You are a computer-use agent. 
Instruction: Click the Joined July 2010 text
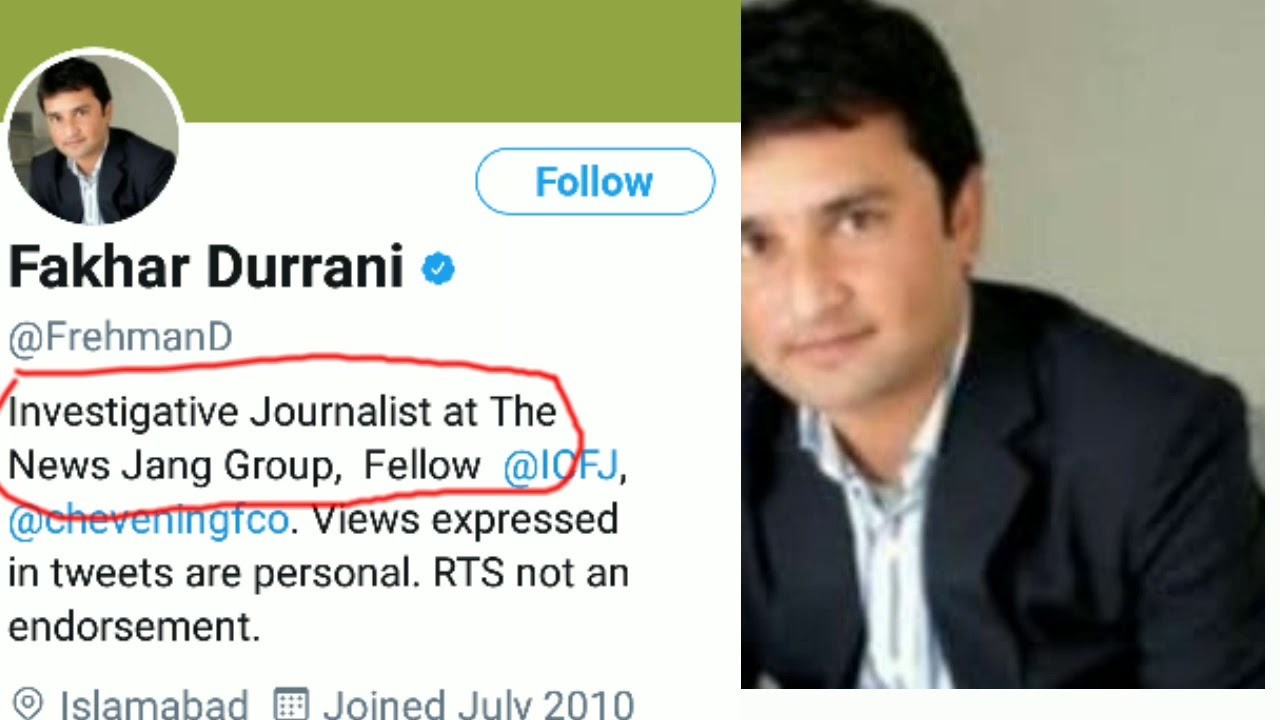(478, 704)
